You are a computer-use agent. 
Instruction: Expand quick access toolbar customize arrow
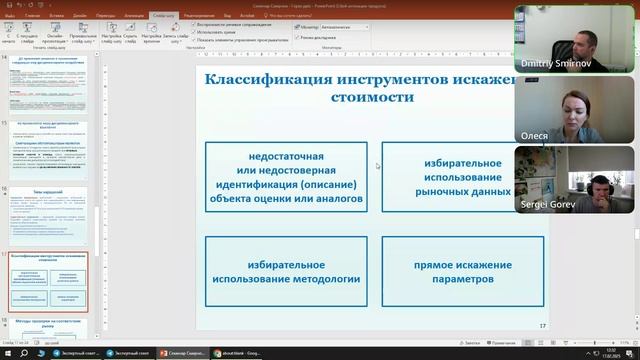click(x=51, y=5)
